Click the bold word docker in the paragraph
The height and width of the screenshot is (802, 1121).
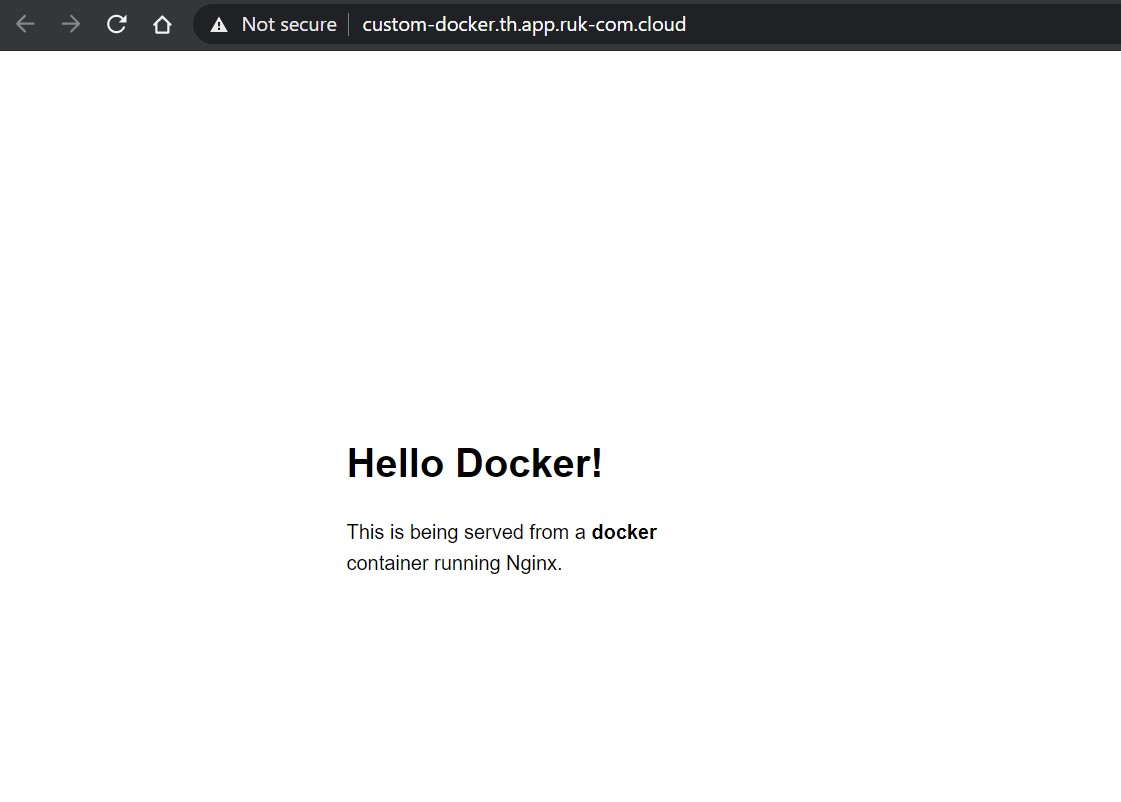624,532
